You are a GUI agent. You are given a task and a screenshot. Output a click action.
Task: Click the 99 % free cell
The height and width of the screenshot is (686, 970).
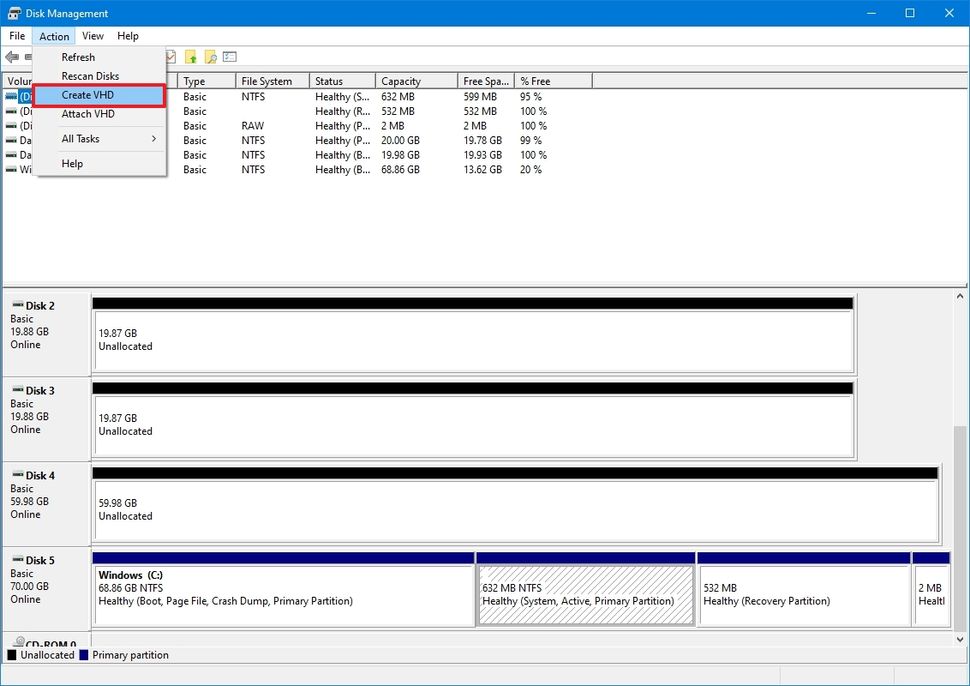(531, 140)
